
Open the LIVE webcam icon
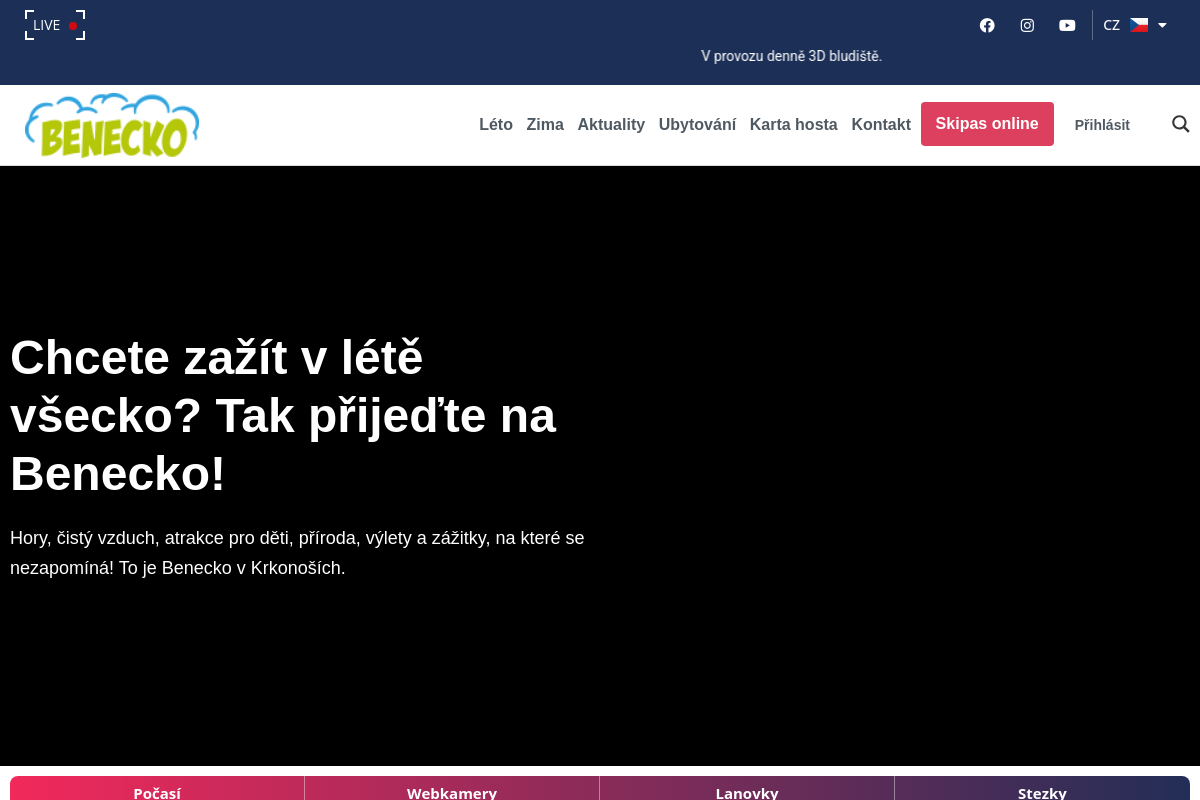pos(55,25)
